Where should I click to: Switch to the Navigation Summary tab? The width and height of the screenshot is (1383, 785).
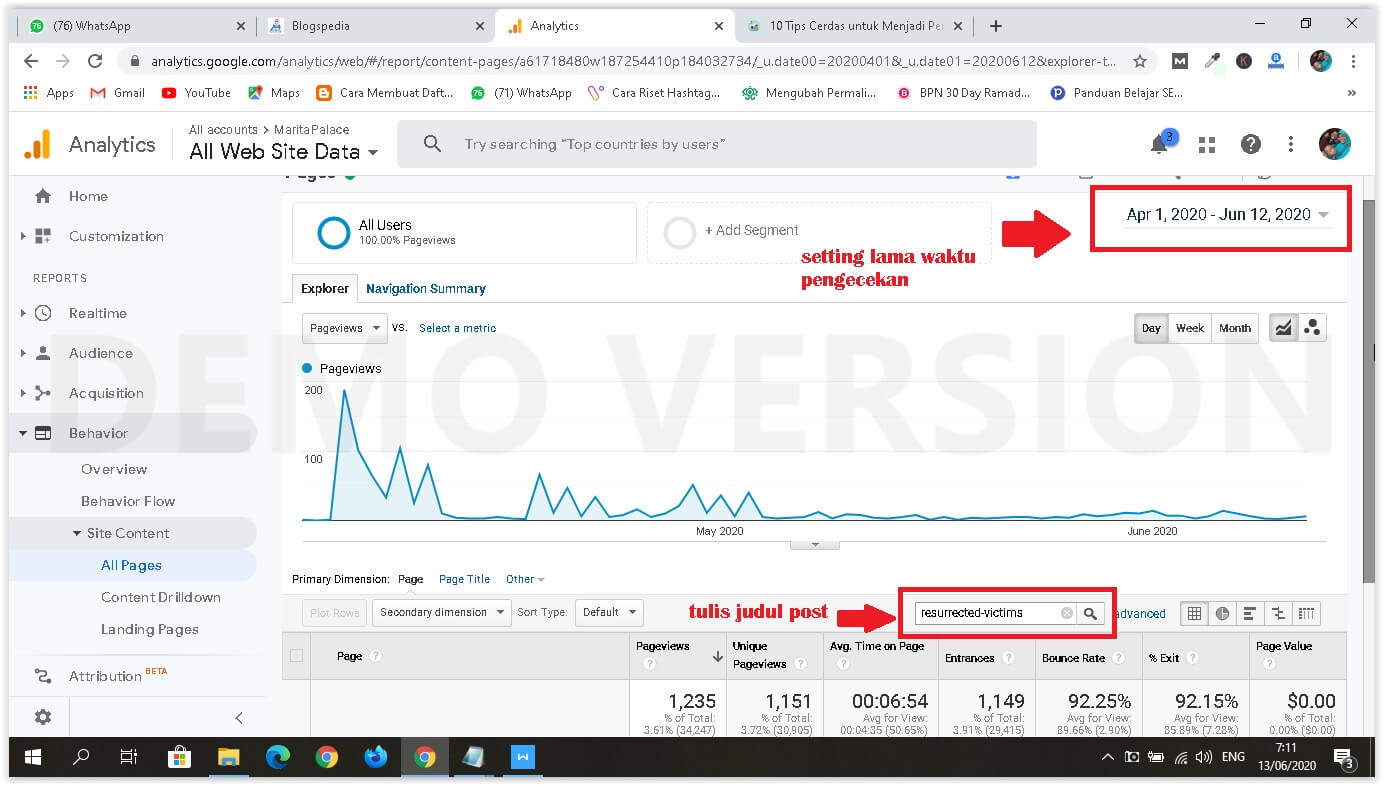426,288
